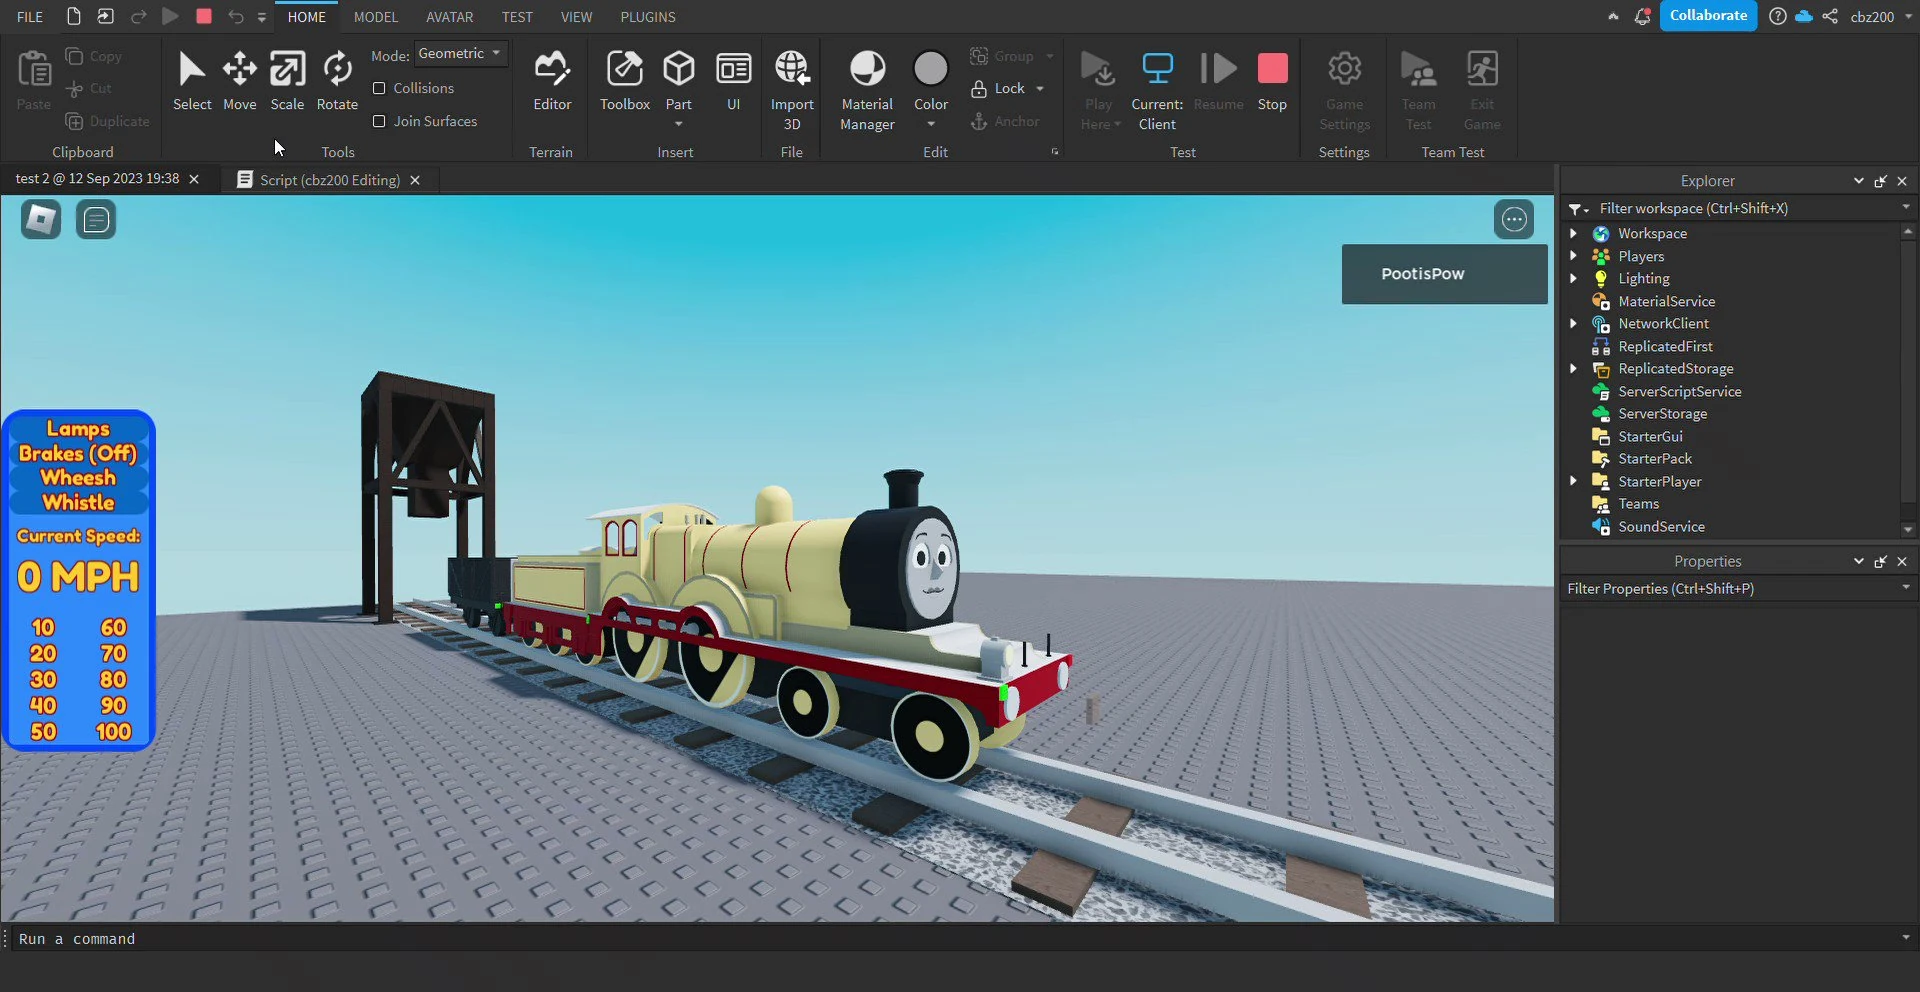The width and height of the screenshot is (1920, 992).
Task: Expand the Workspace tree item
Action: (1575, 232)
